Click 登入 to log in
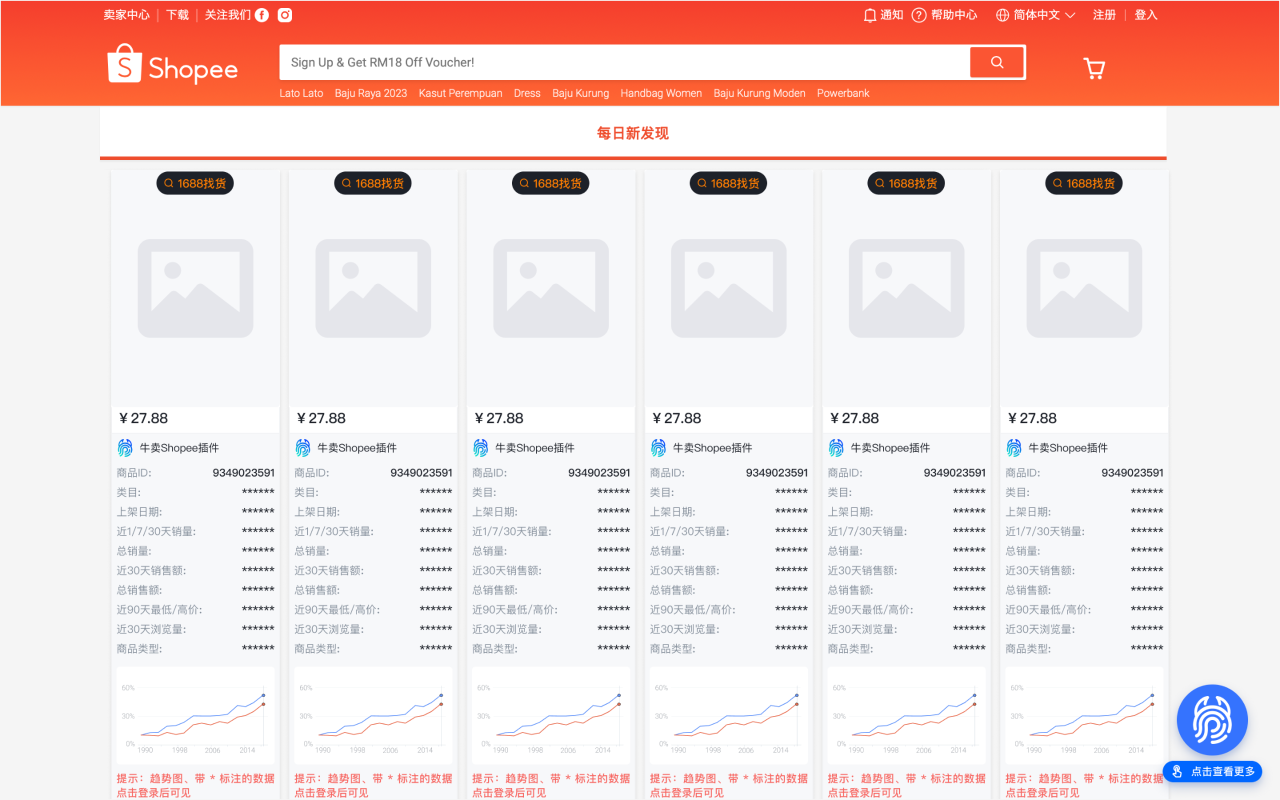 point(1146,15)
